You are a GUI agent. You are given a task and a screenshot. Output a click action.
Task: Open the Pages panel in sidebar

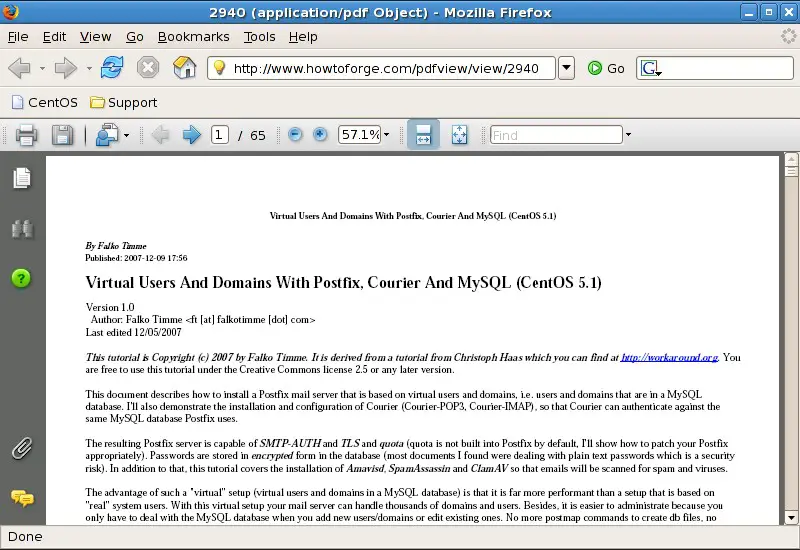point(22,178)
